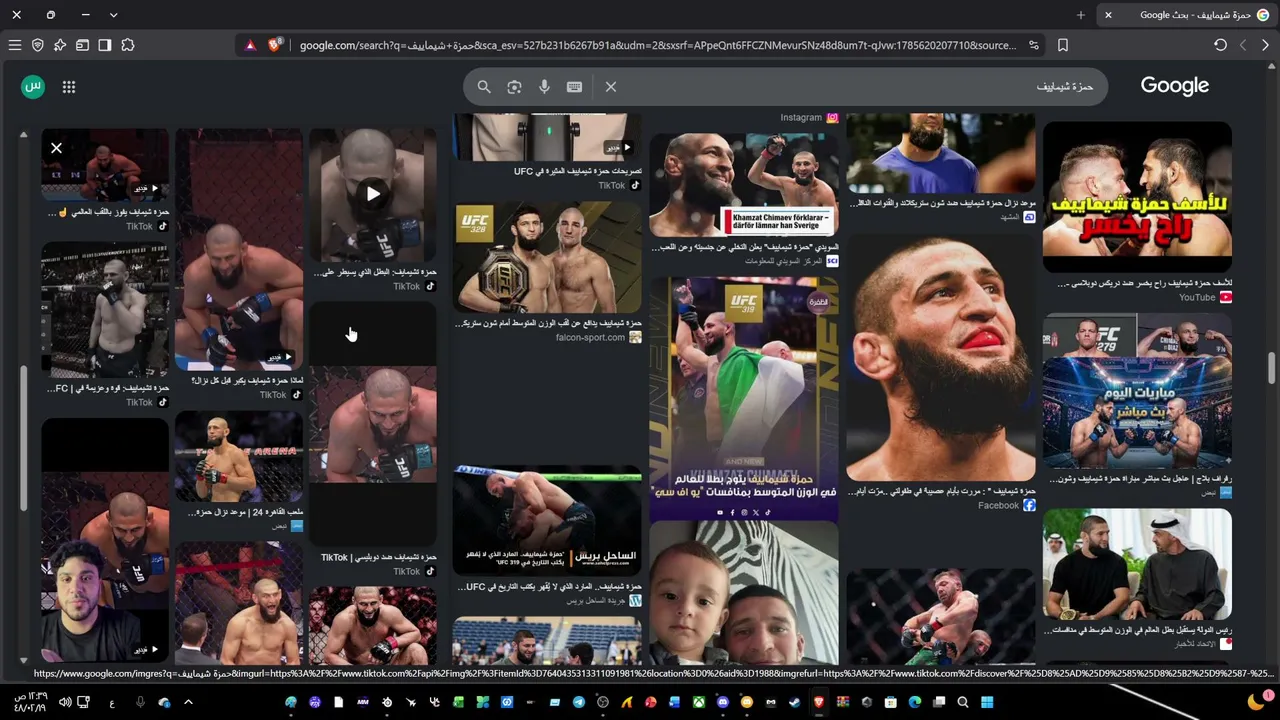Click the Google search text field

point(860,87)
